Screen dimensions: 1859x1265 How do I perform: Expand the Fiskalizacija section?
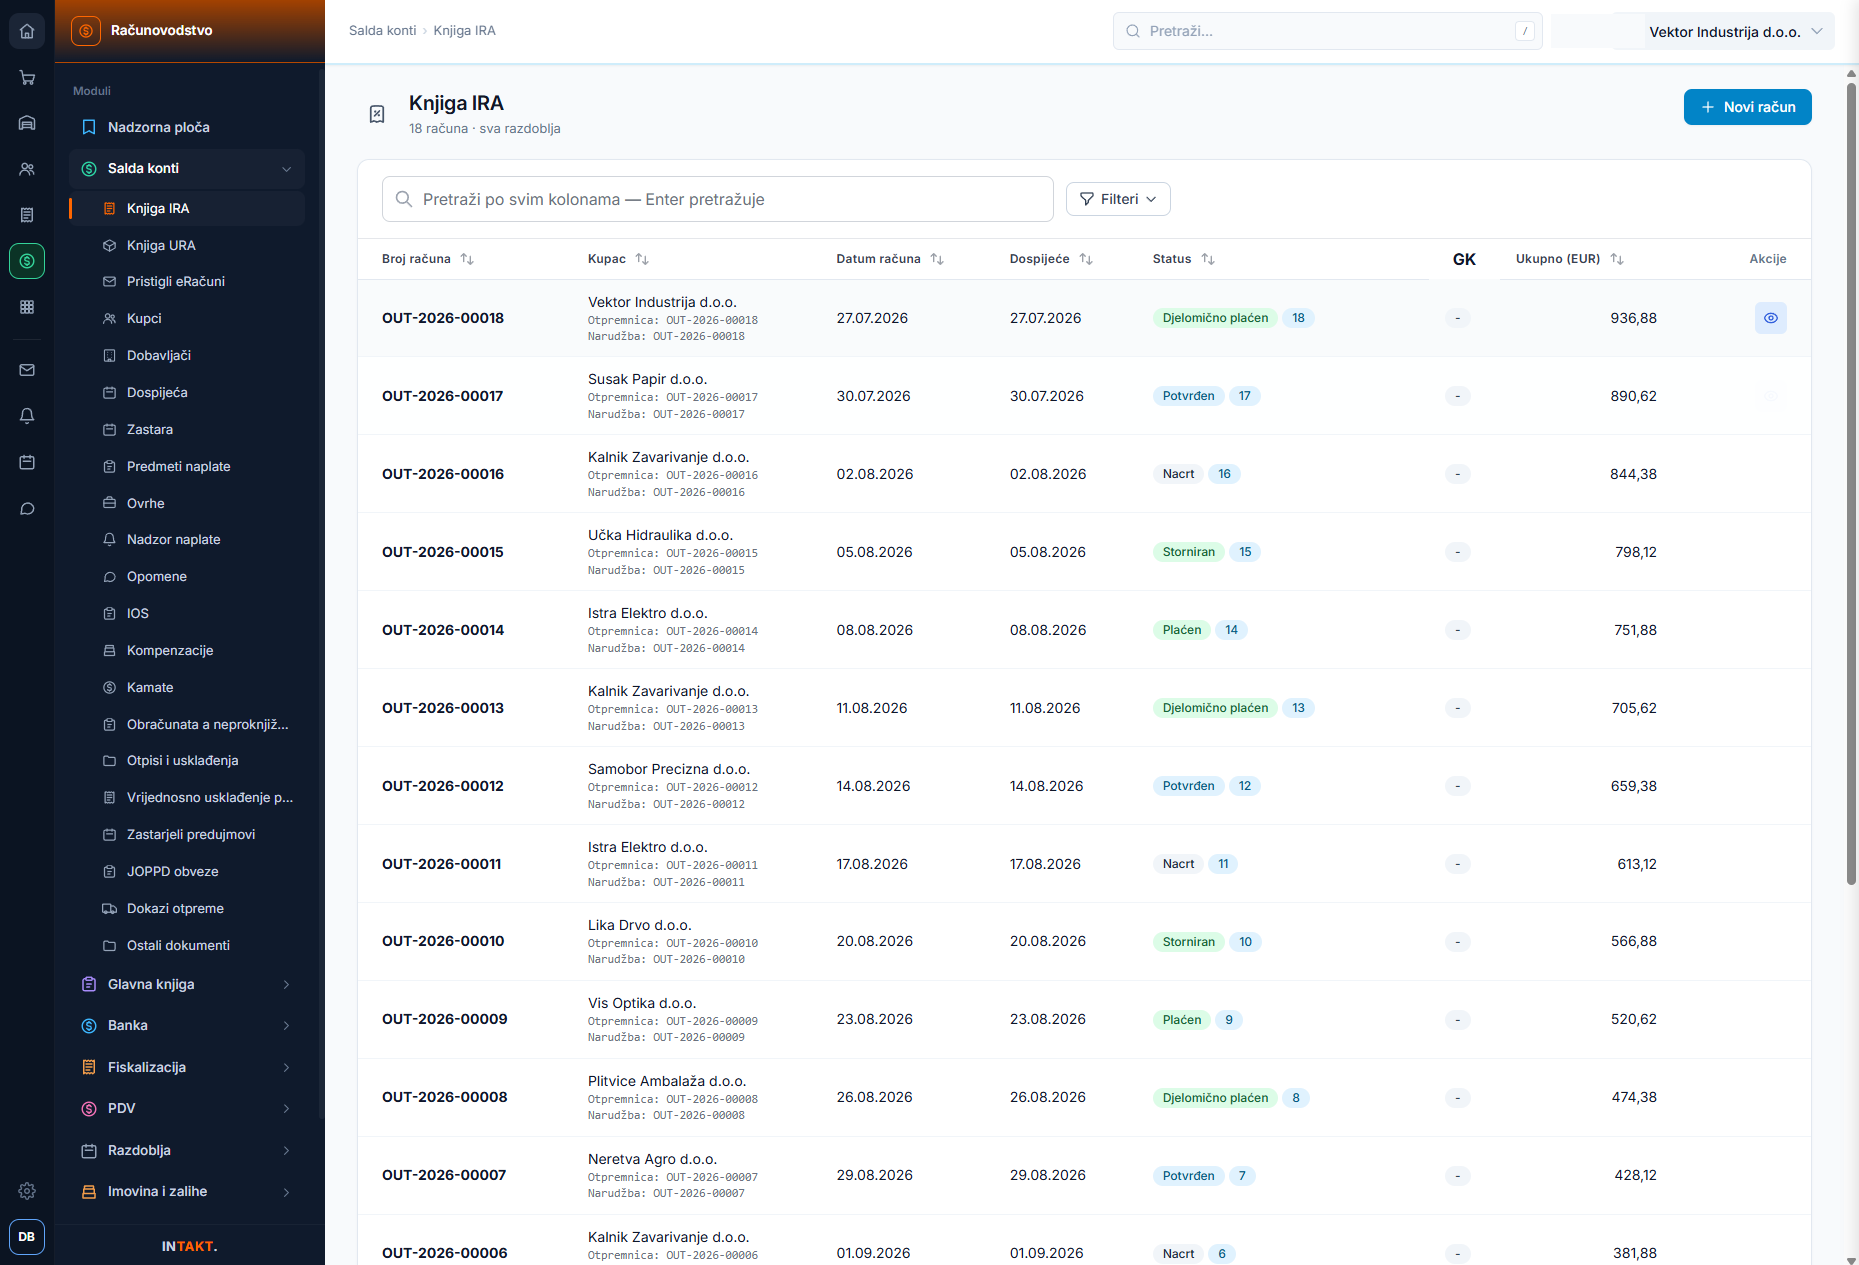[x=187, y=1068]
